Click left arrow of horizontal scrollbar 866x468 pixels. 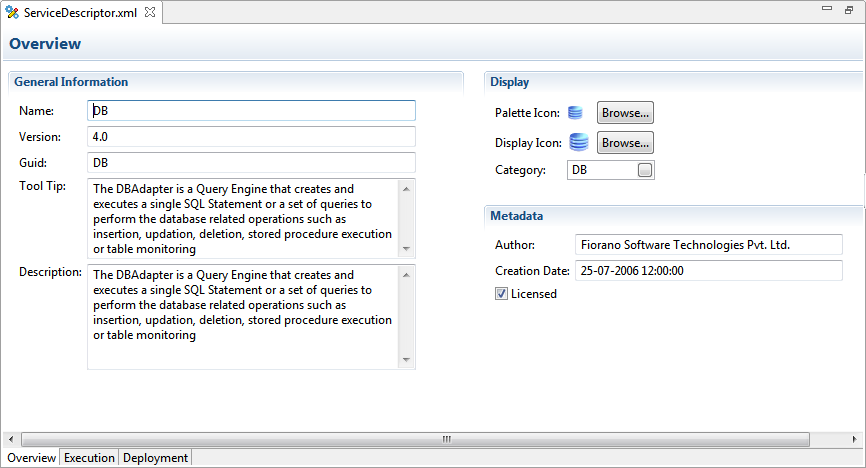(11, 439)
